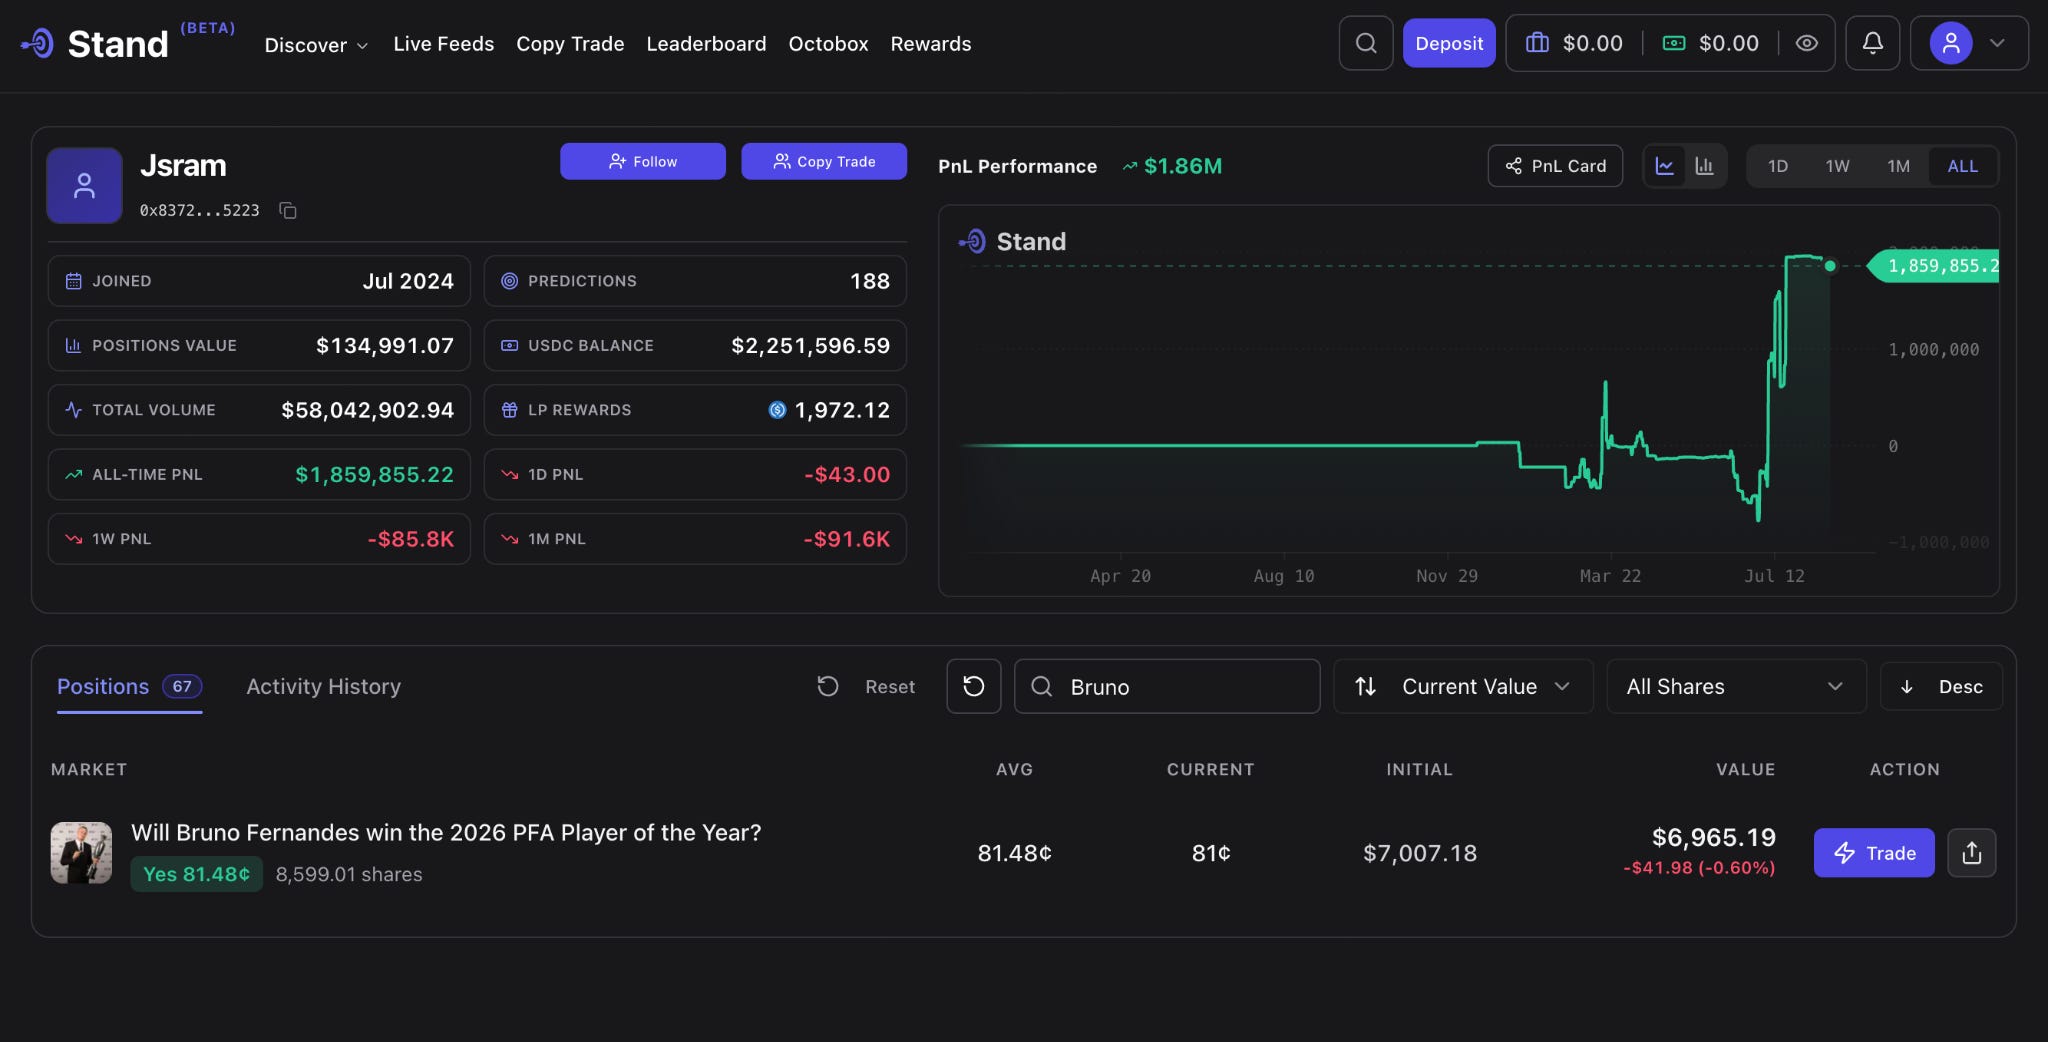Open Live Feeds page
The width and height of the screenshot is (2048, 1042).
[x=444, y=44]
